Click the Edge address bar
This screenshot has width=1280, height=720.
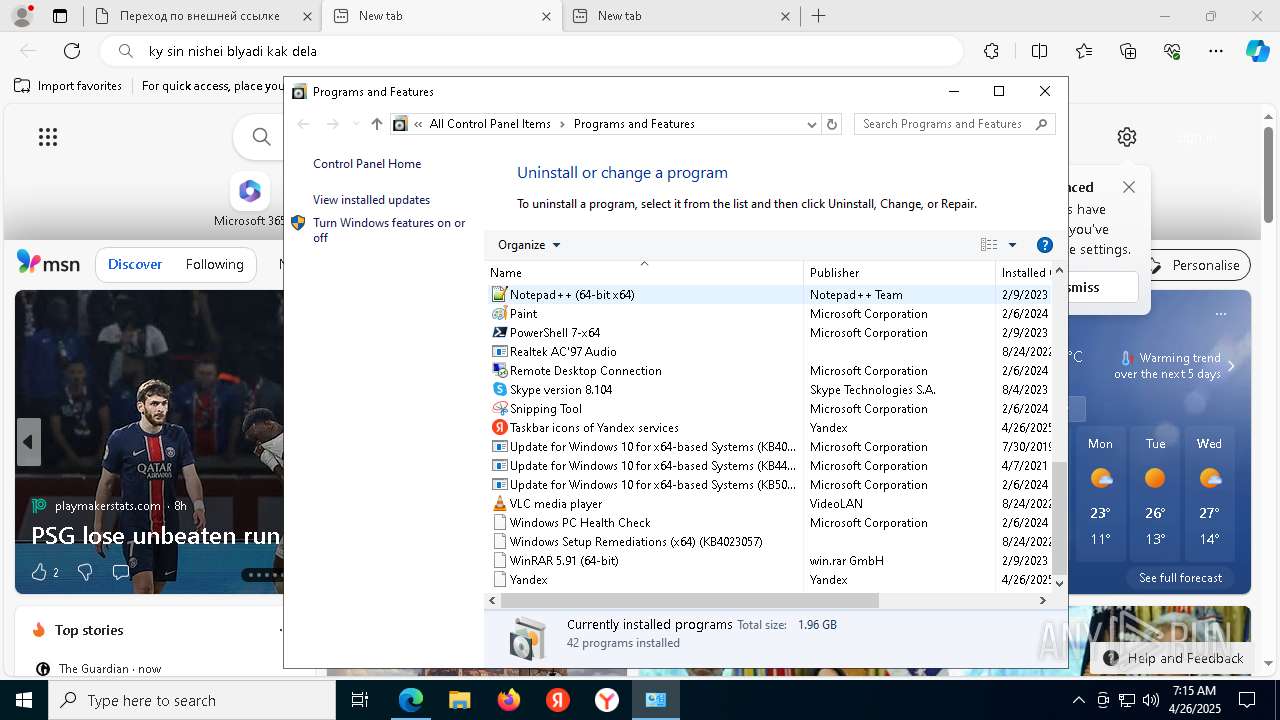pos(530,51)
